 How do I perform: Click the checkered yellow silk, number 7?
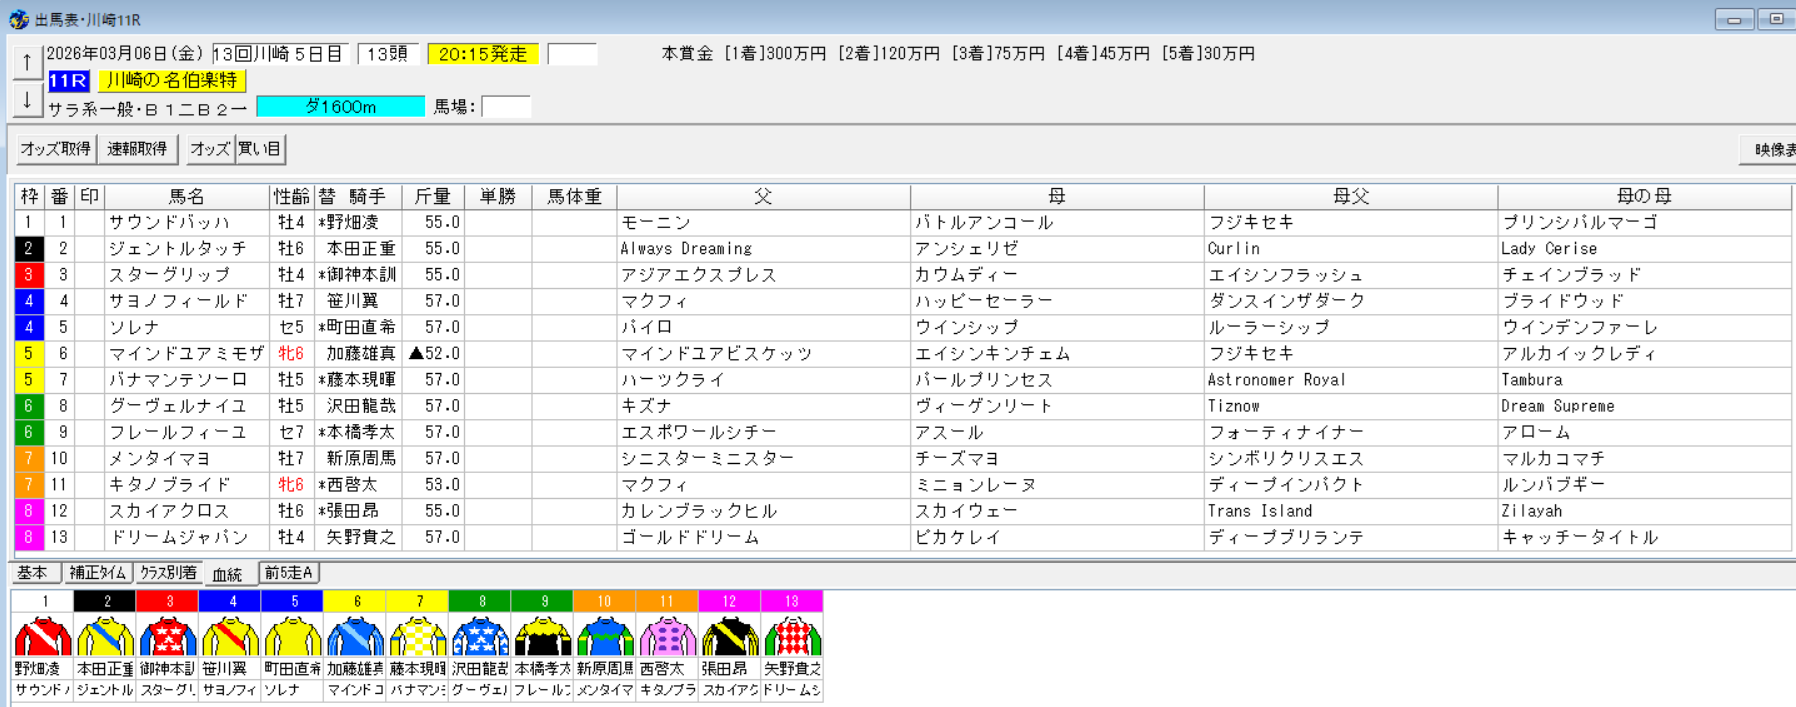click(x=418, y=636)
